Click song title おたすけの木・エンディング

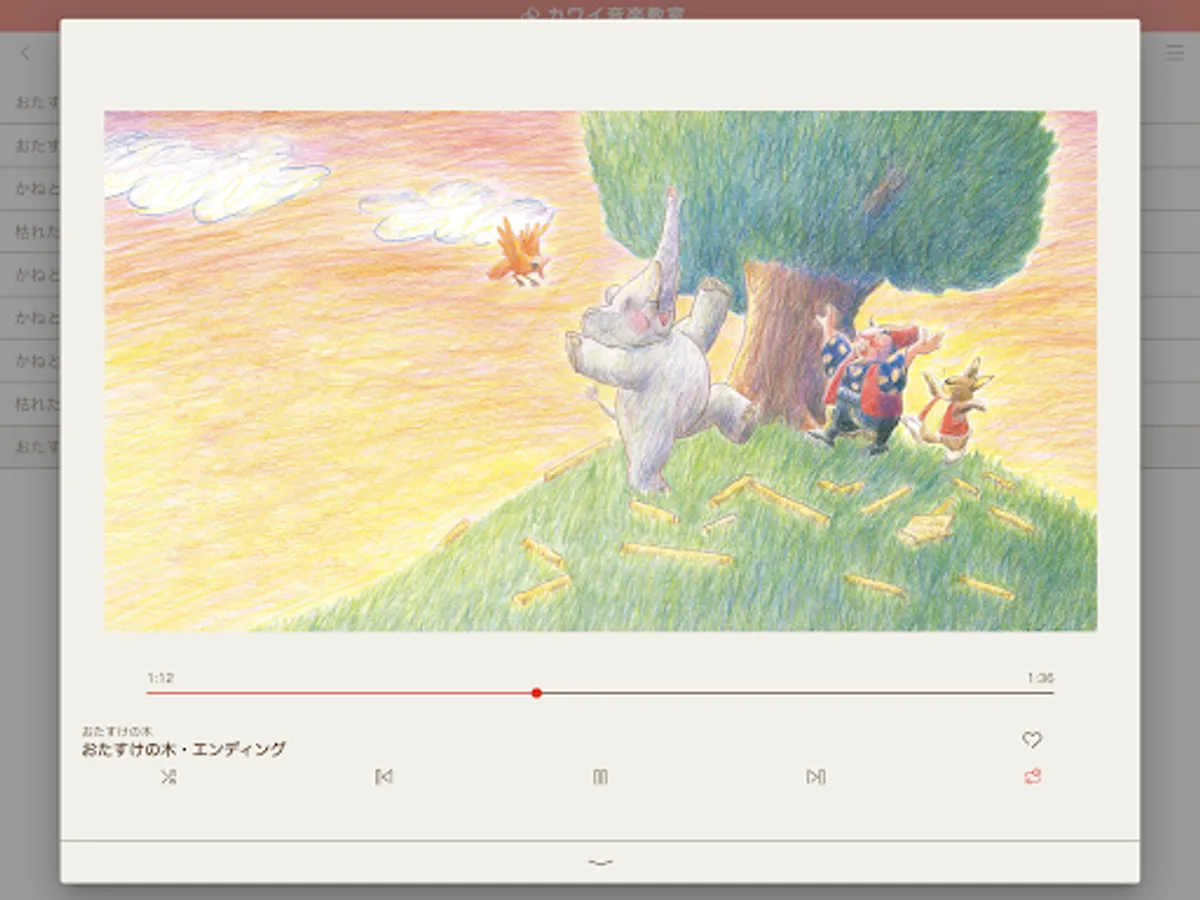[184, 749]
